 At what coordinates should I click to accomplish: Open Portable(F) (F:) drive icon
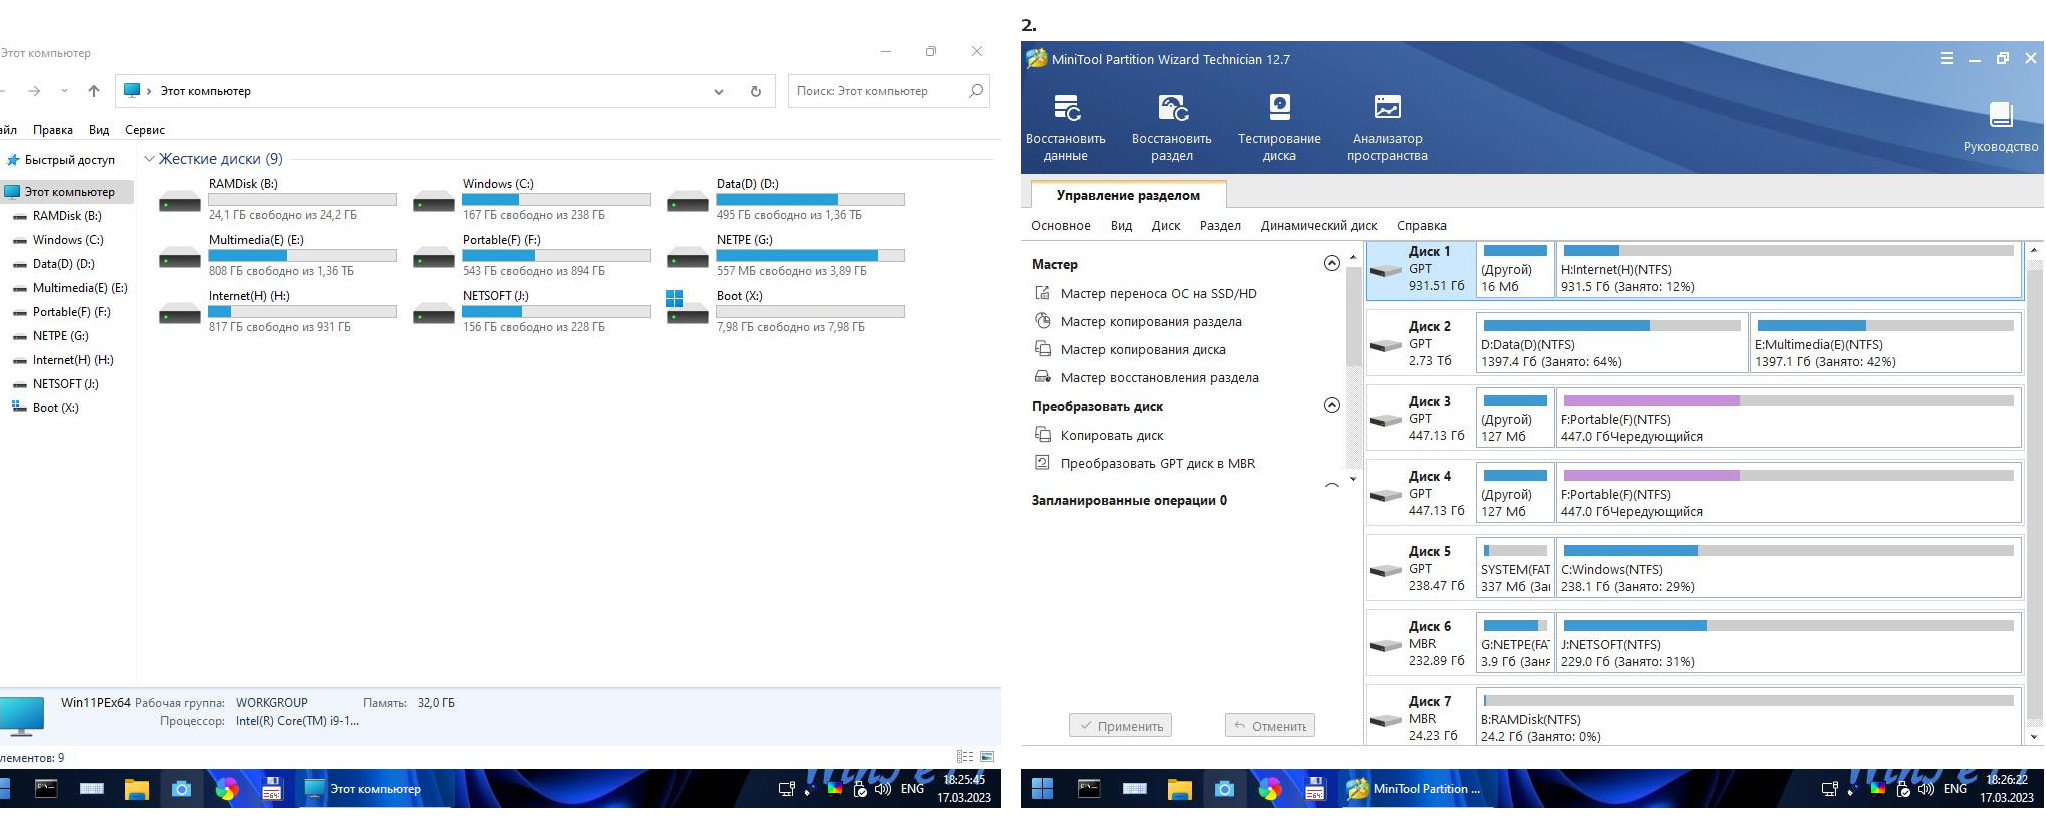point(434,258)
